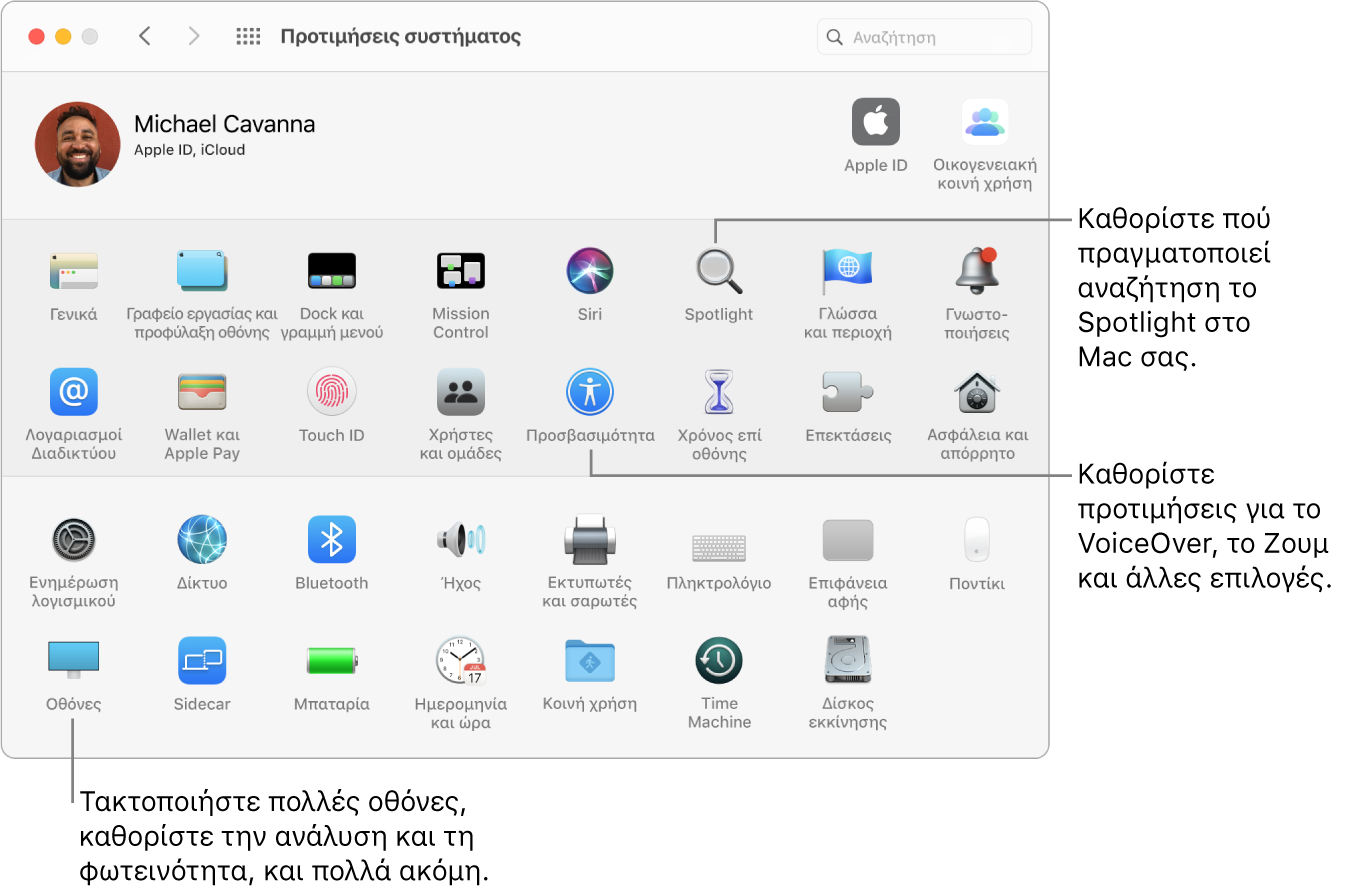Open Οθόνες preferences
The width and height of the screenshot is (1357, 891).
point(74,661)
